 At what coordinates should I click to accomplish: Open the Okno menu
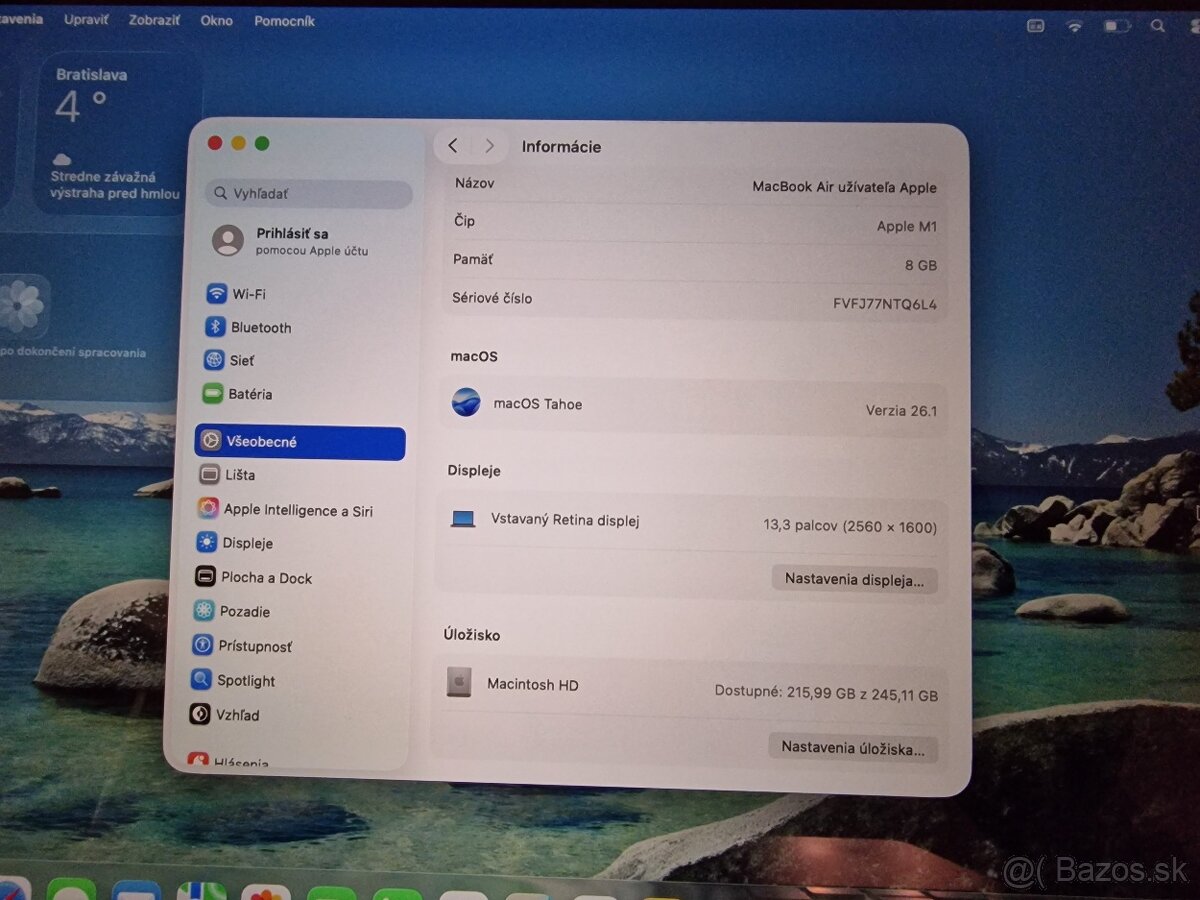pos(216,20)
